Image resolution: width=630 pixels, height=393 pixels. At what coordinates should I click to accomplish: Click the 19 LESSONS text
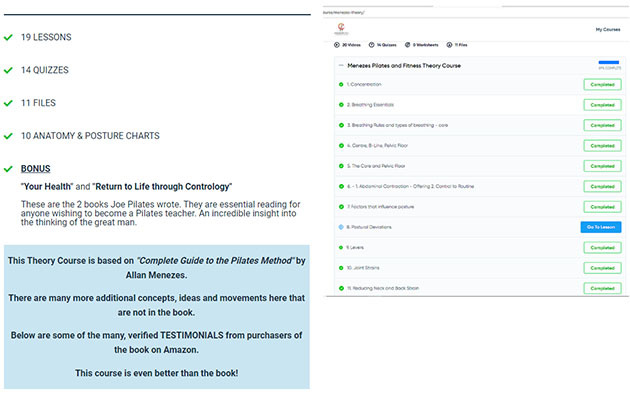[46, 37]
